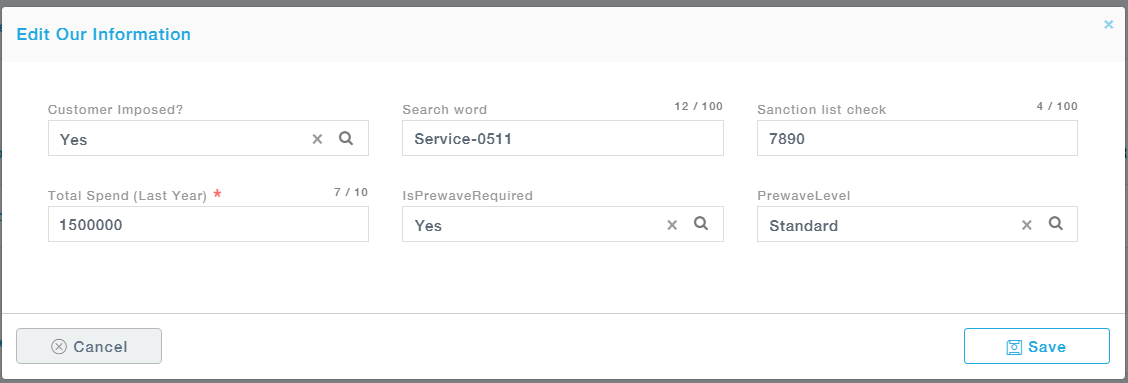
Task: Clear the Customer Imposed? value
Action: point(317,139)
